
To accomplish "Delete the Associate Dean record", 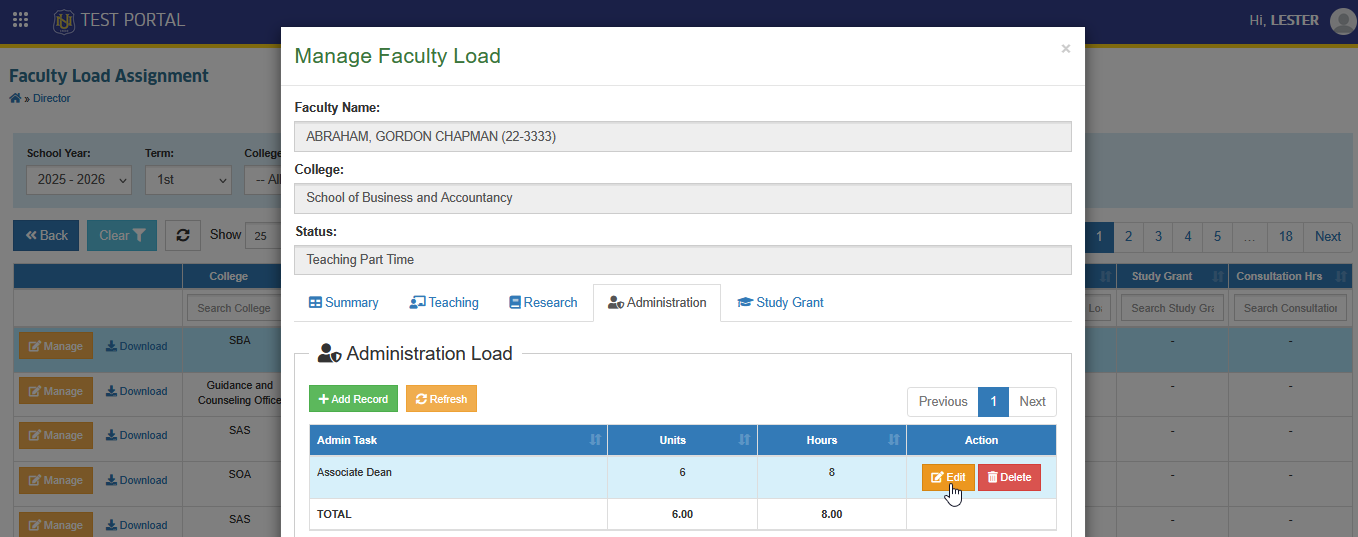I will [x=1009, y=478].
